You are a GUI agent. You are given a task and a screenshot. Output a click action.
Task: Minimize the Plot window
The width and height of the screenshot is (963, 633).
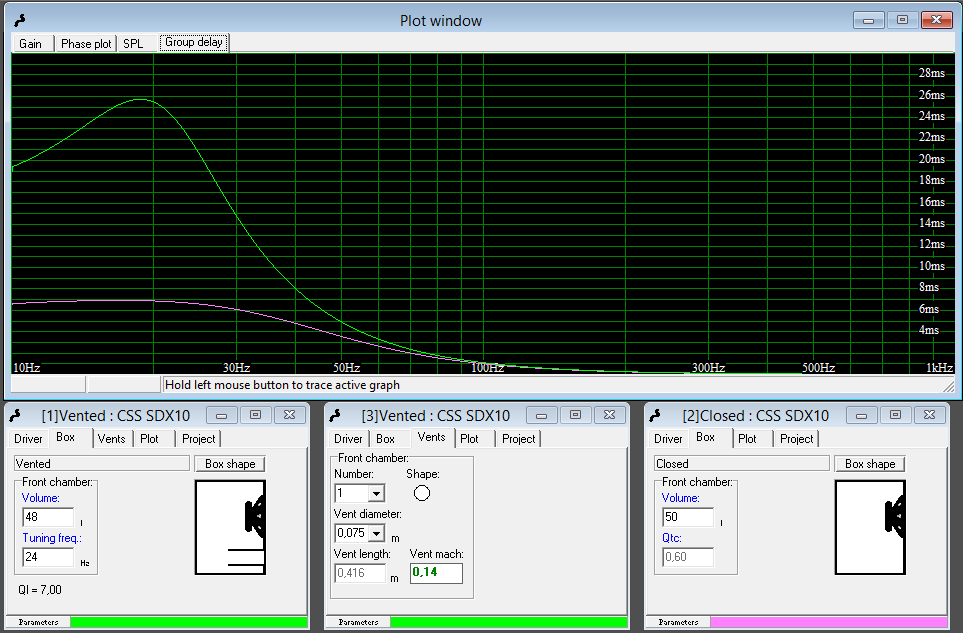[x=868, y=20]
